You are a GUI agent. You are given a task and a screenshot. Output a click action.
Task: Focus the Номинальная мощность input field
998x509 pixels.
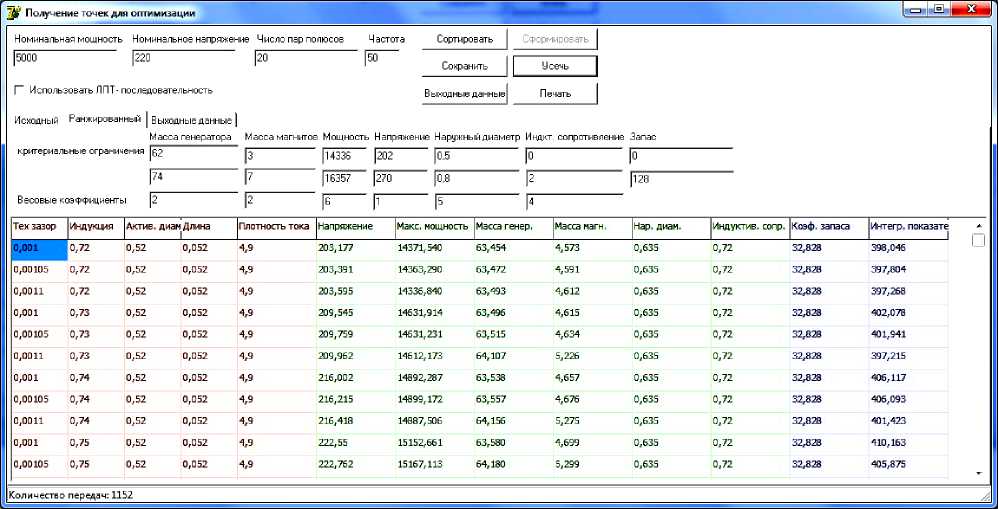click(68, 58)
